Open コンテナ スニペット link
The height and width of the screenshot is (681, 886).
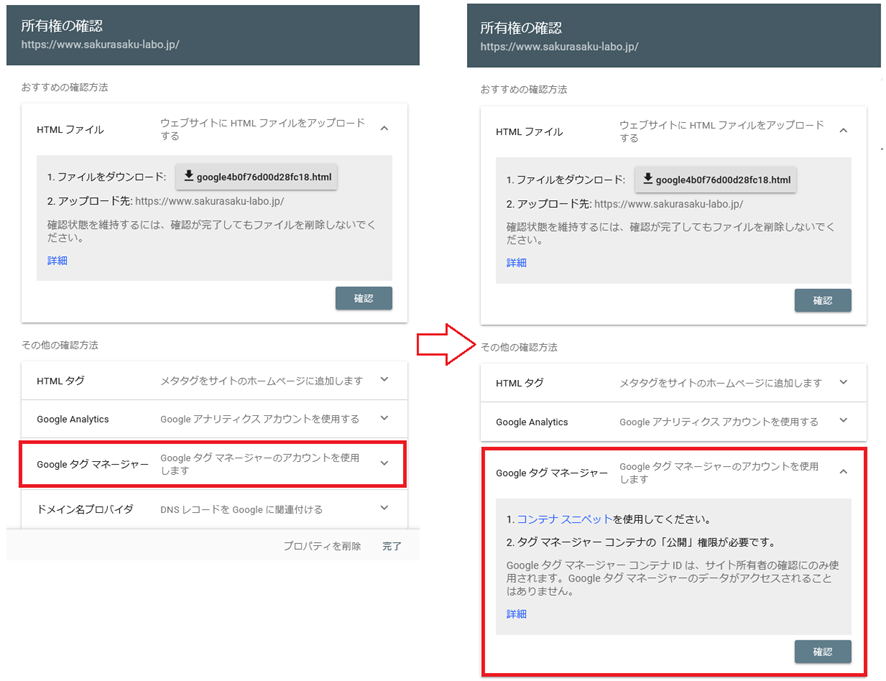click(564, 519)
